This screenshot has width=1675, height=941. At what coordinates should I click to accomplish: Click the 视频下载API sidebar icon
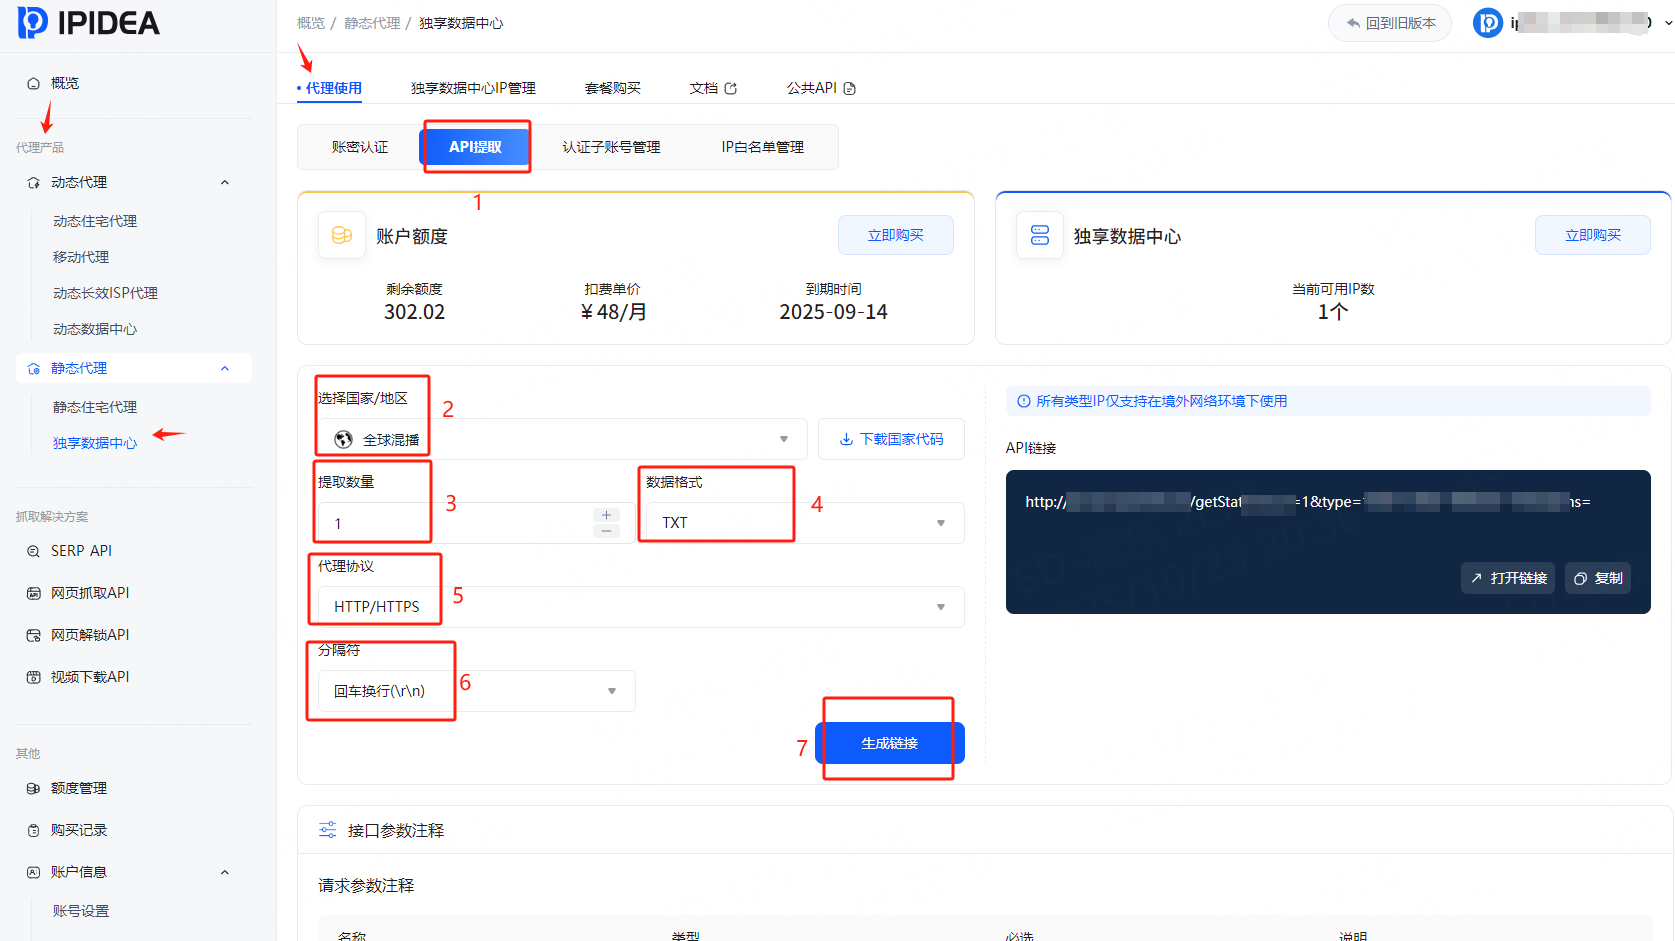click(x=33, y=677)
